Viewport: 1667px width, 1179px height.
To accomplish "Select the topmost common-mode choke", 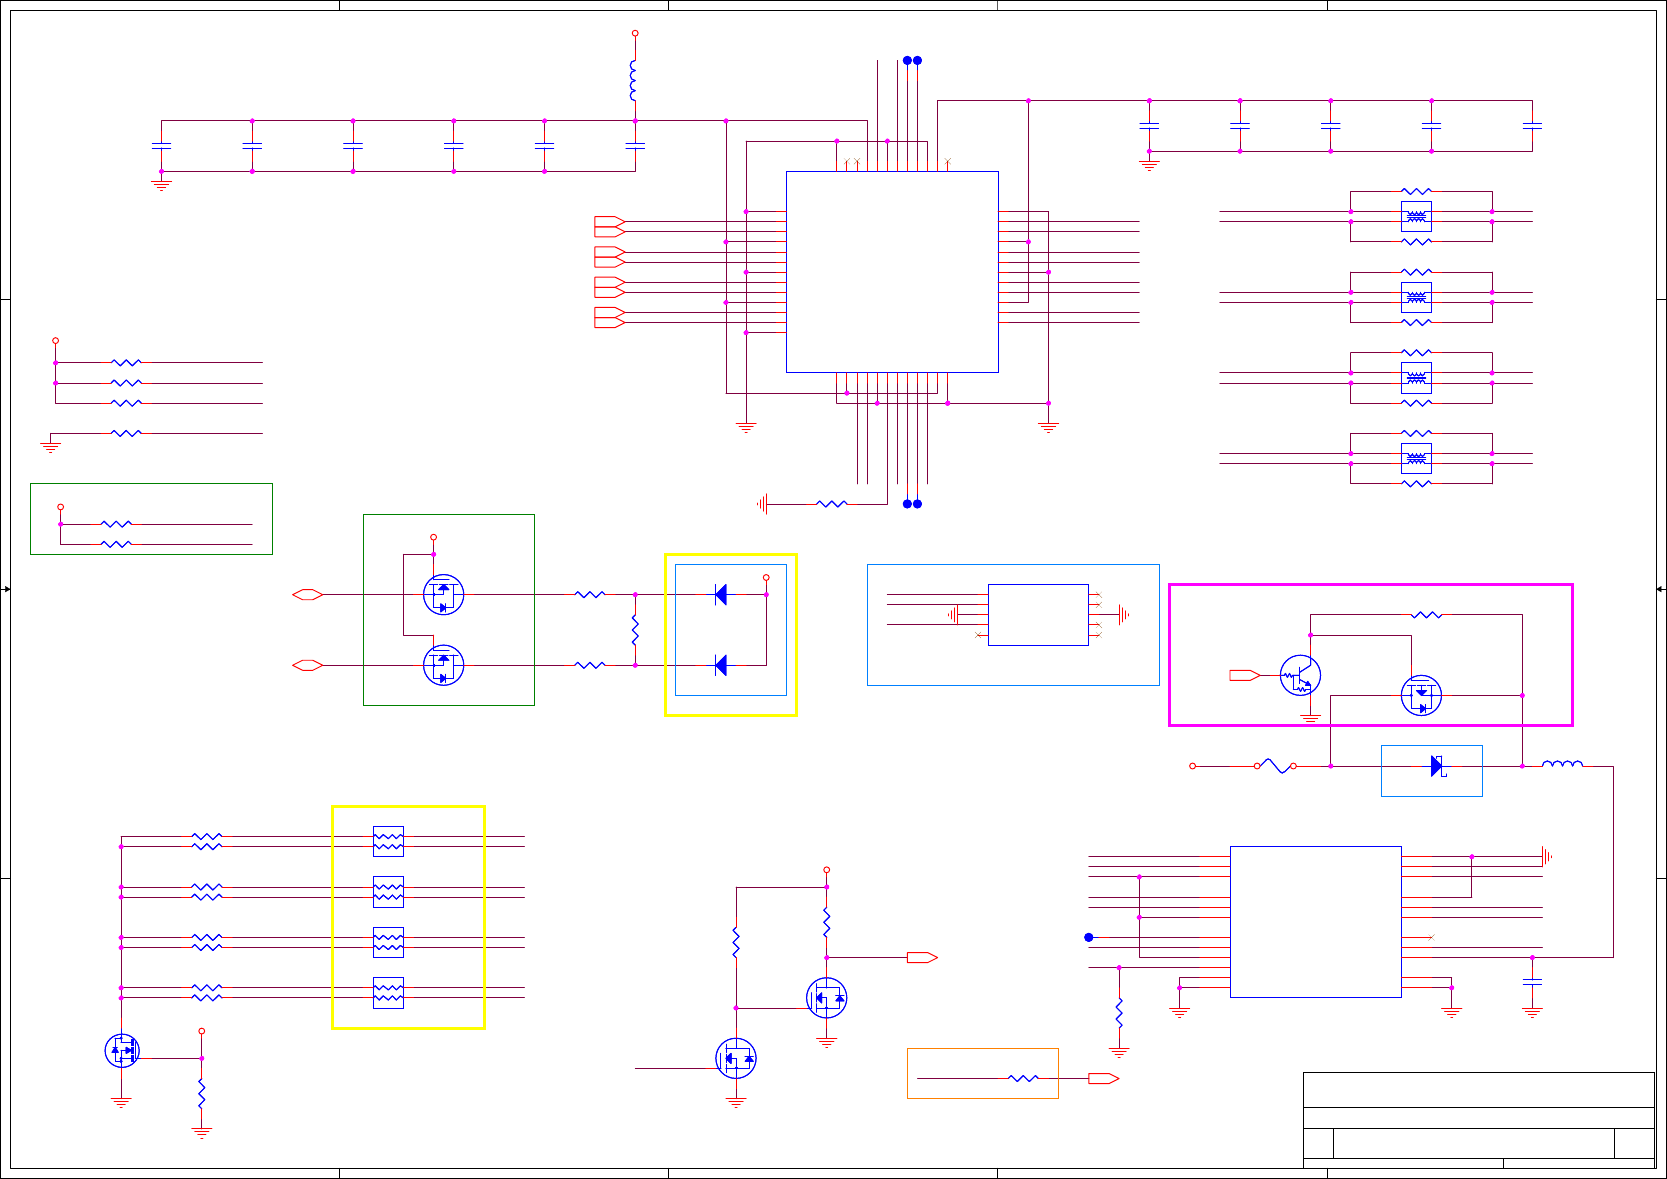I will 1416,216.
